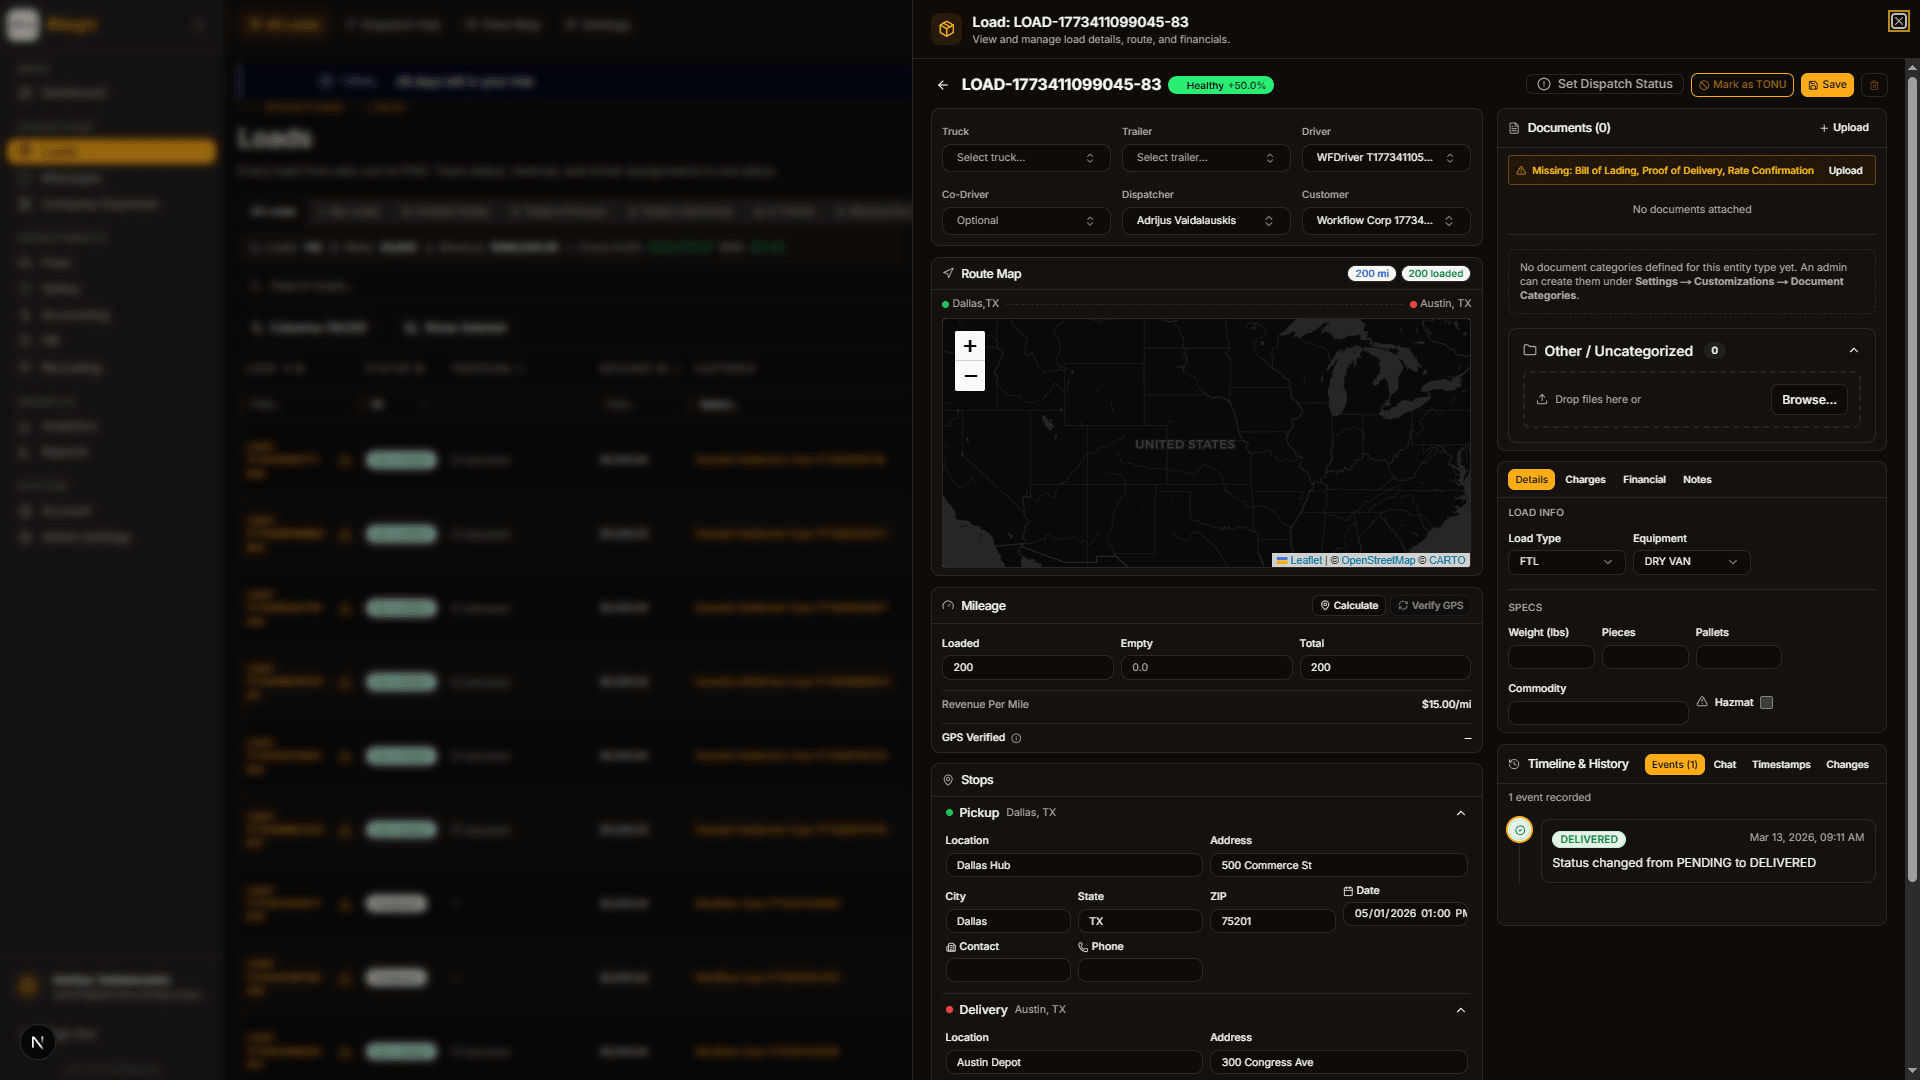Screen dimensions: 1920x1080
Task: Open the OpenStreetMap attribution link
Action: 1378,561
